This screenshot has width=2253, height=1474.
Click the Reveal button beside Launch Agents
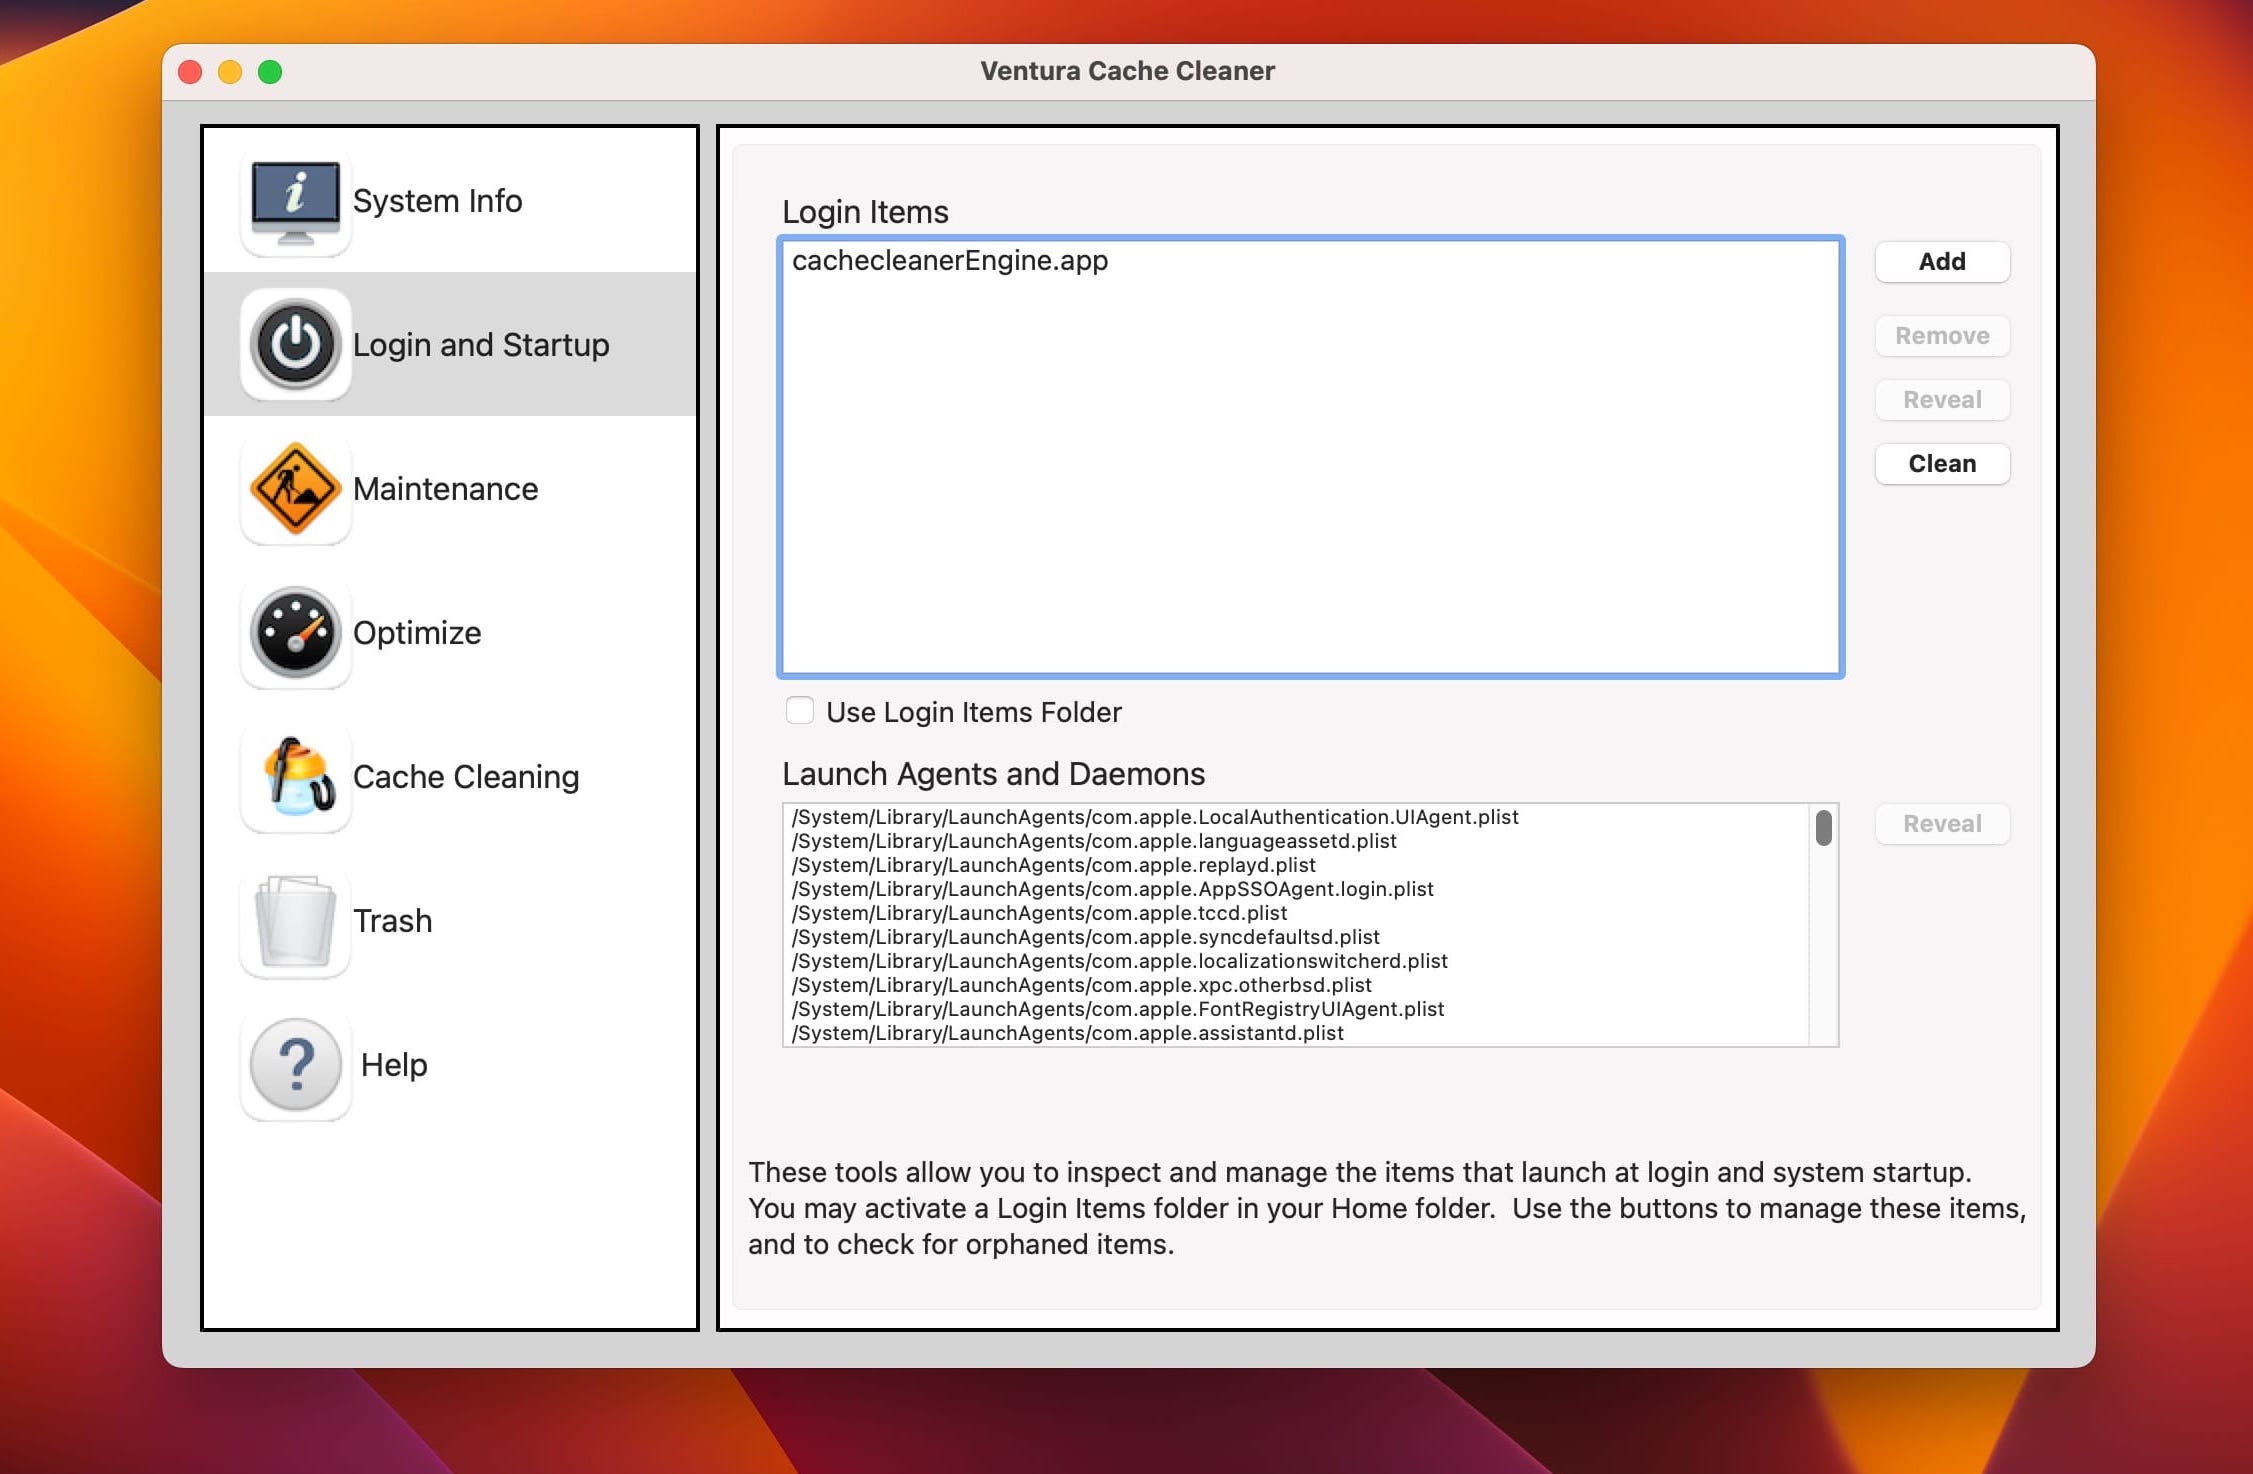coord(1942,824)
